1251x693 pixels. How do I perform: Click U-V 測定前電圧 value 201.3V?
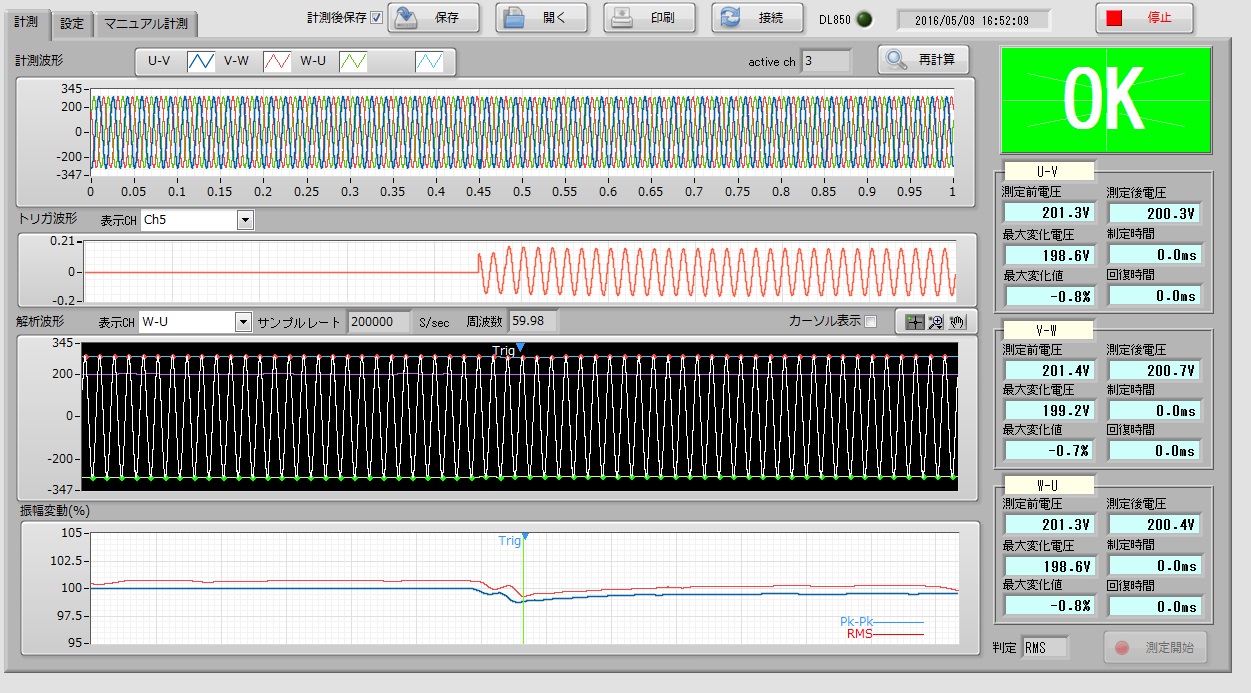[x=1050, y=213]
